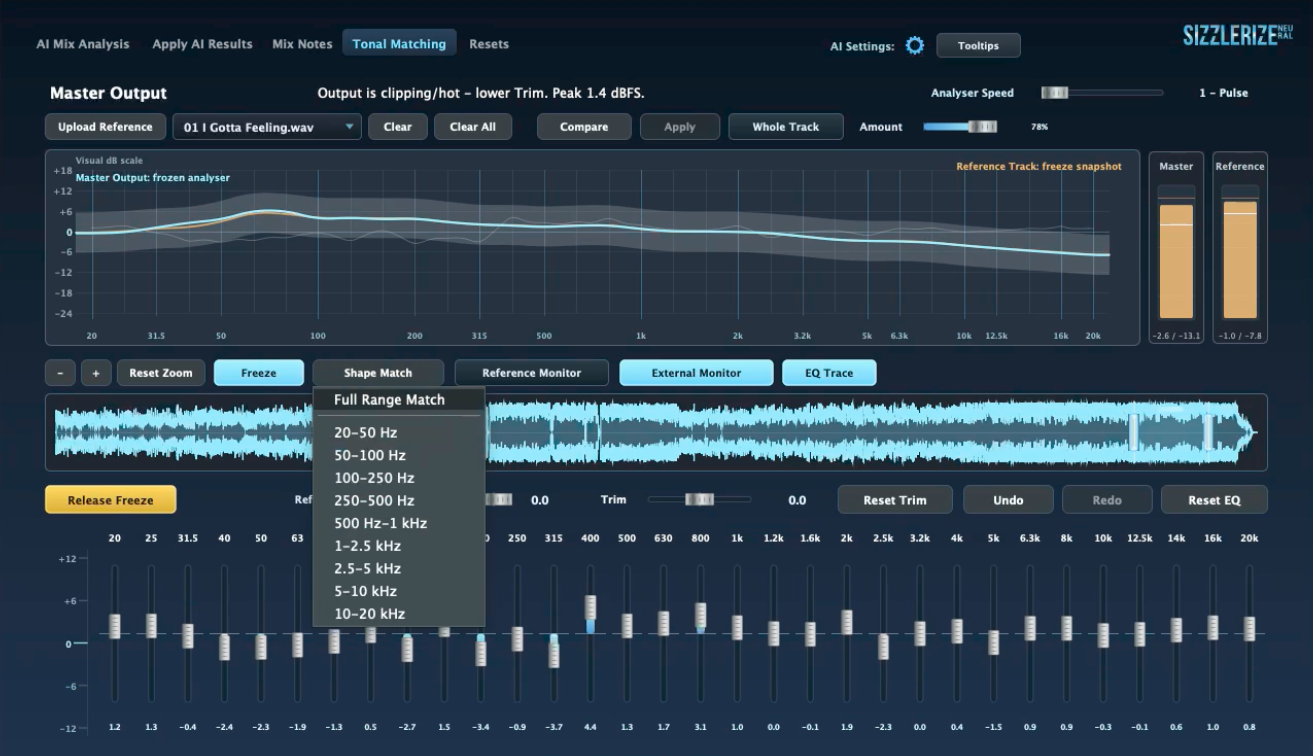
Task: Click the Reset EQ button
Action: tap(1214, 500)
